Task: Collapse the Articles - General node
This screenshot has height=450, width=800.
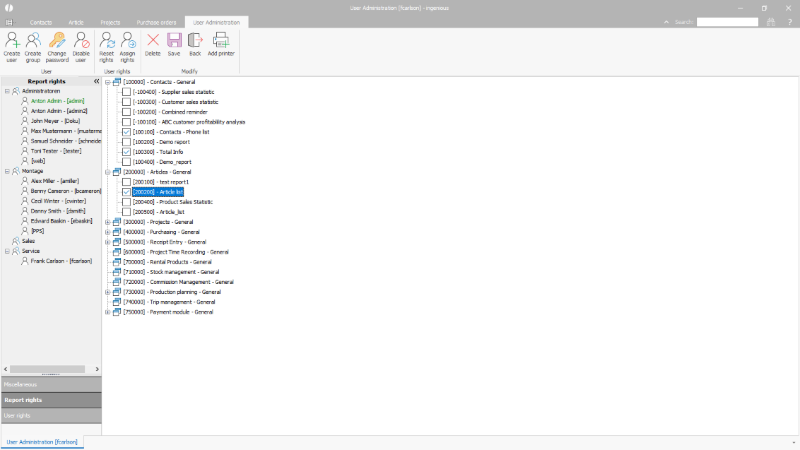Action: (108, 172)
